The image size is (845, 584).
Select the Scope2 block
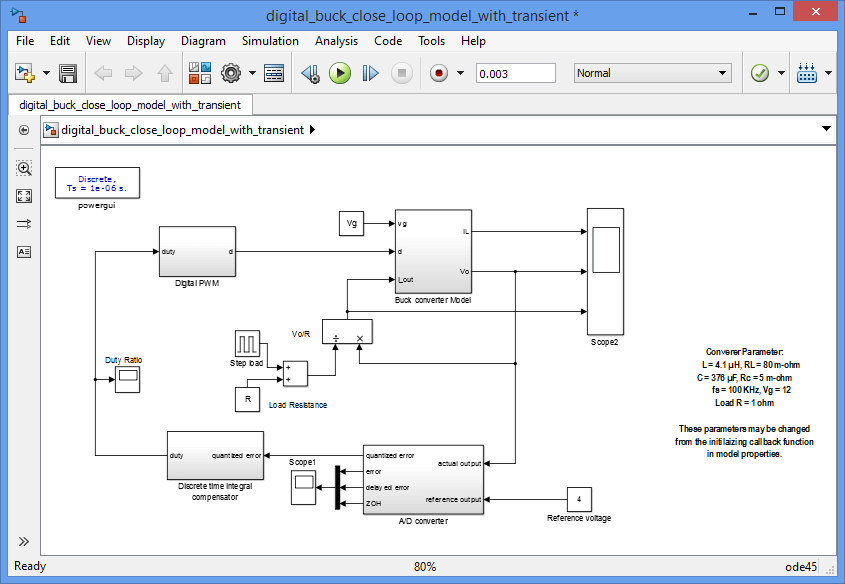click(605, 272)
